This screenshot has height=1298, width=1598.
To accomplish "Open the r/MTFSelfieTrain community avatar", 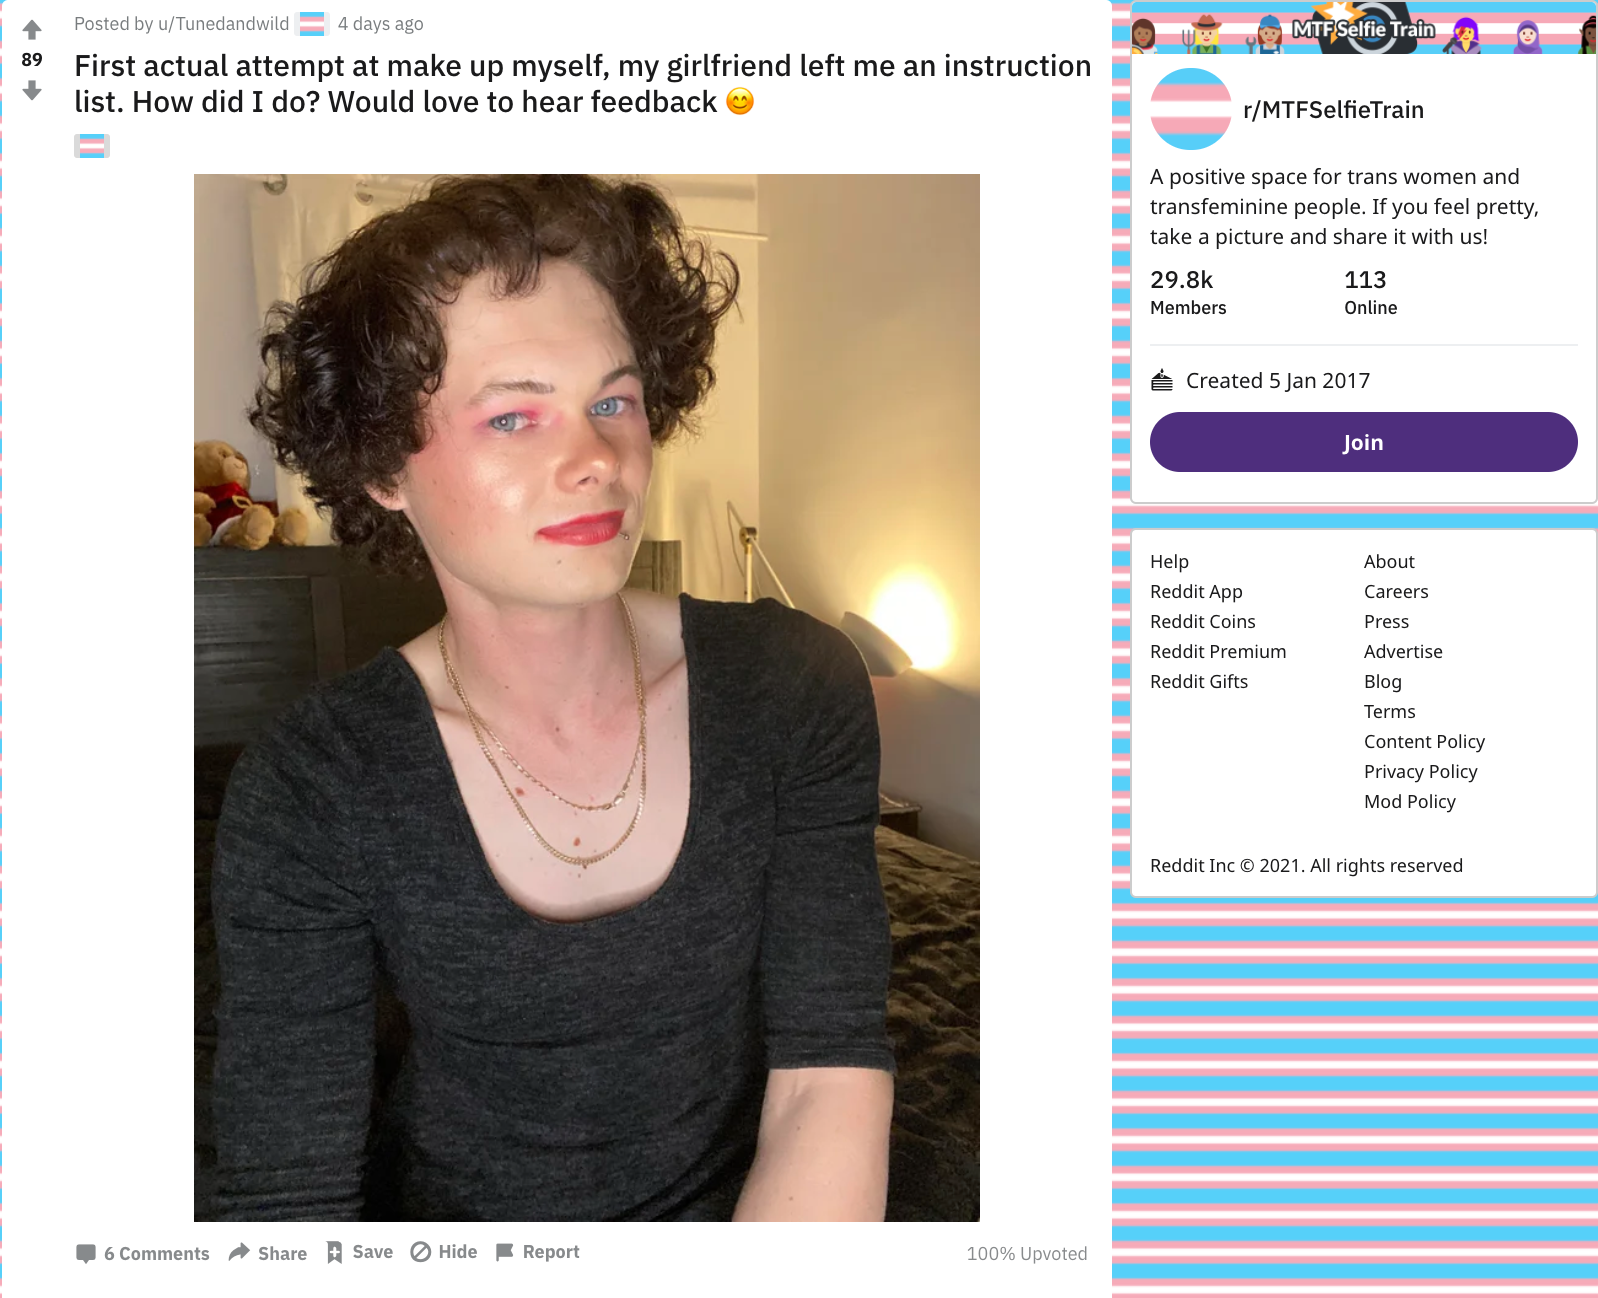I will coord(1191,109).
